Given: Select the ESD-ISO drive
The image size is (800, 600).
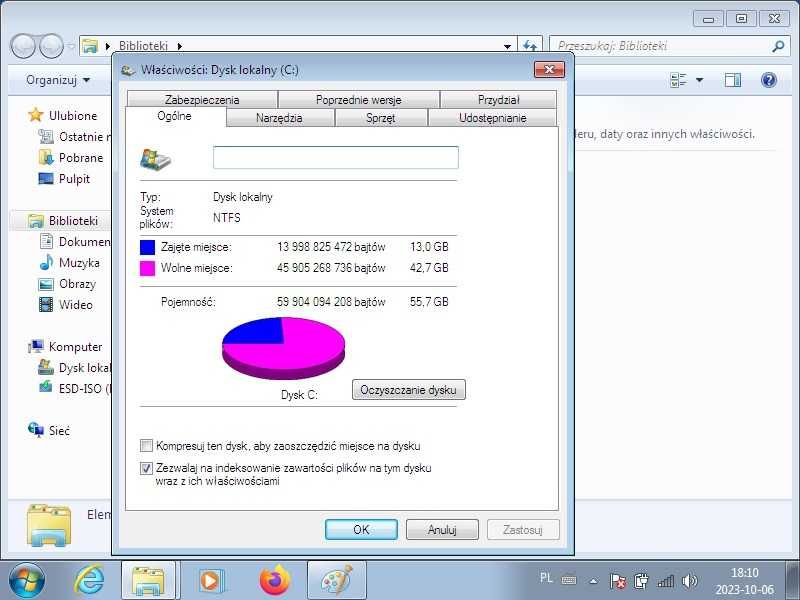Looking at the screenshot, I should click(75, 389).
